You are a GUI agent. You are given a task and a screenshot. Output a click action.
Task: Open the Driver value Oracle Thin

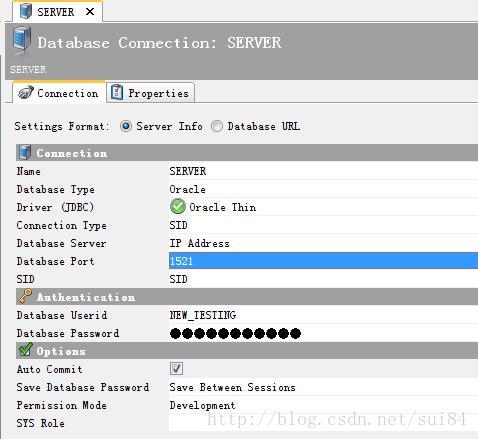point(323,207)
